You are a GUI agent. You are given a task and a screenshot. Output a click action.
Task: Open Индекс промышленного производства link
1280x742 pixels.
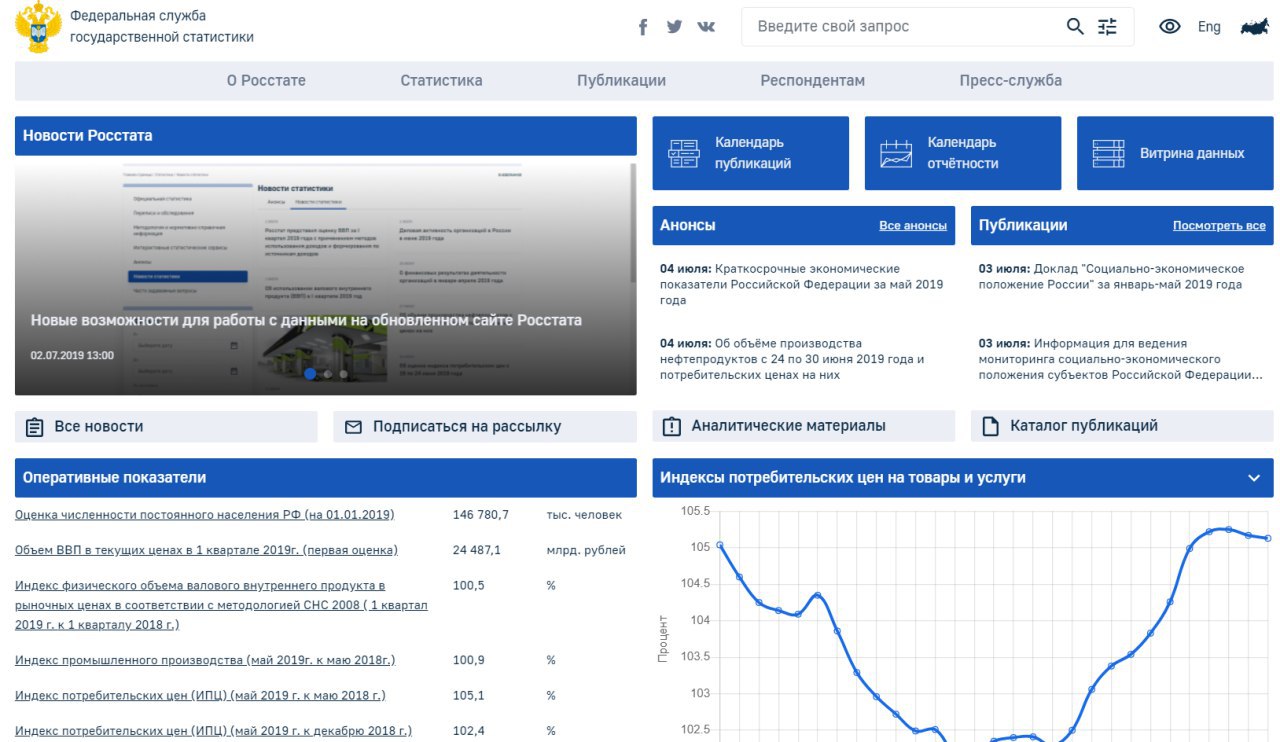tap(205, 660)
